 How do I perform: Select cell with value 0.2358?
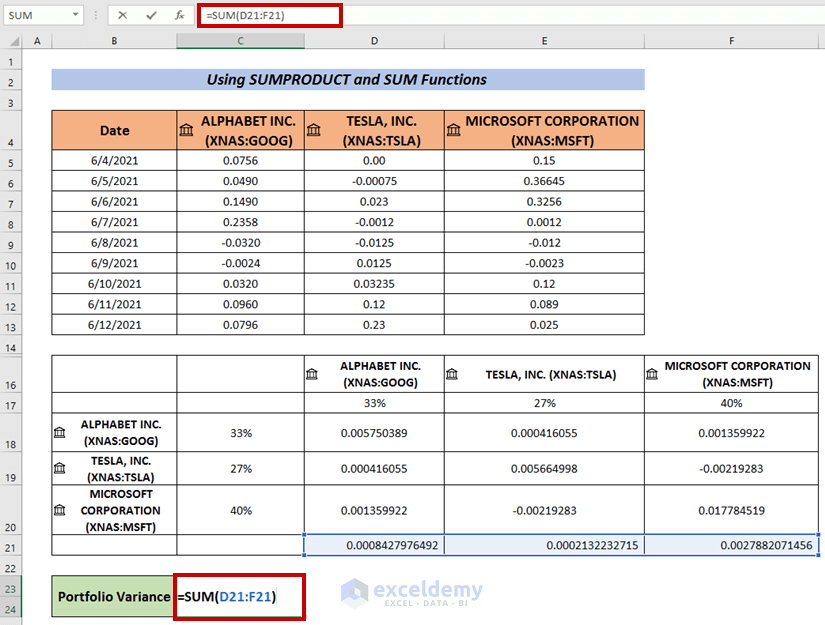[x=240, y=222]
